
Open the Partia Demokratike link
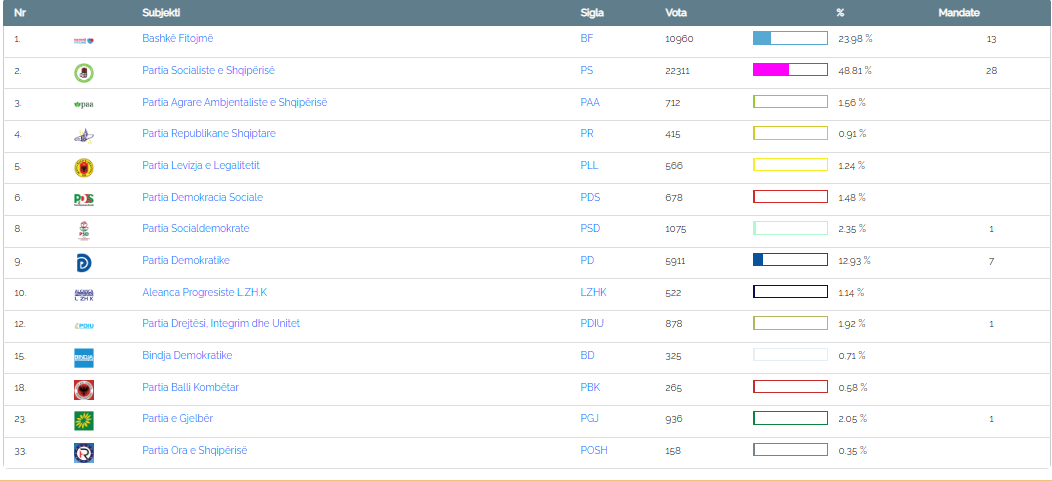186,260
